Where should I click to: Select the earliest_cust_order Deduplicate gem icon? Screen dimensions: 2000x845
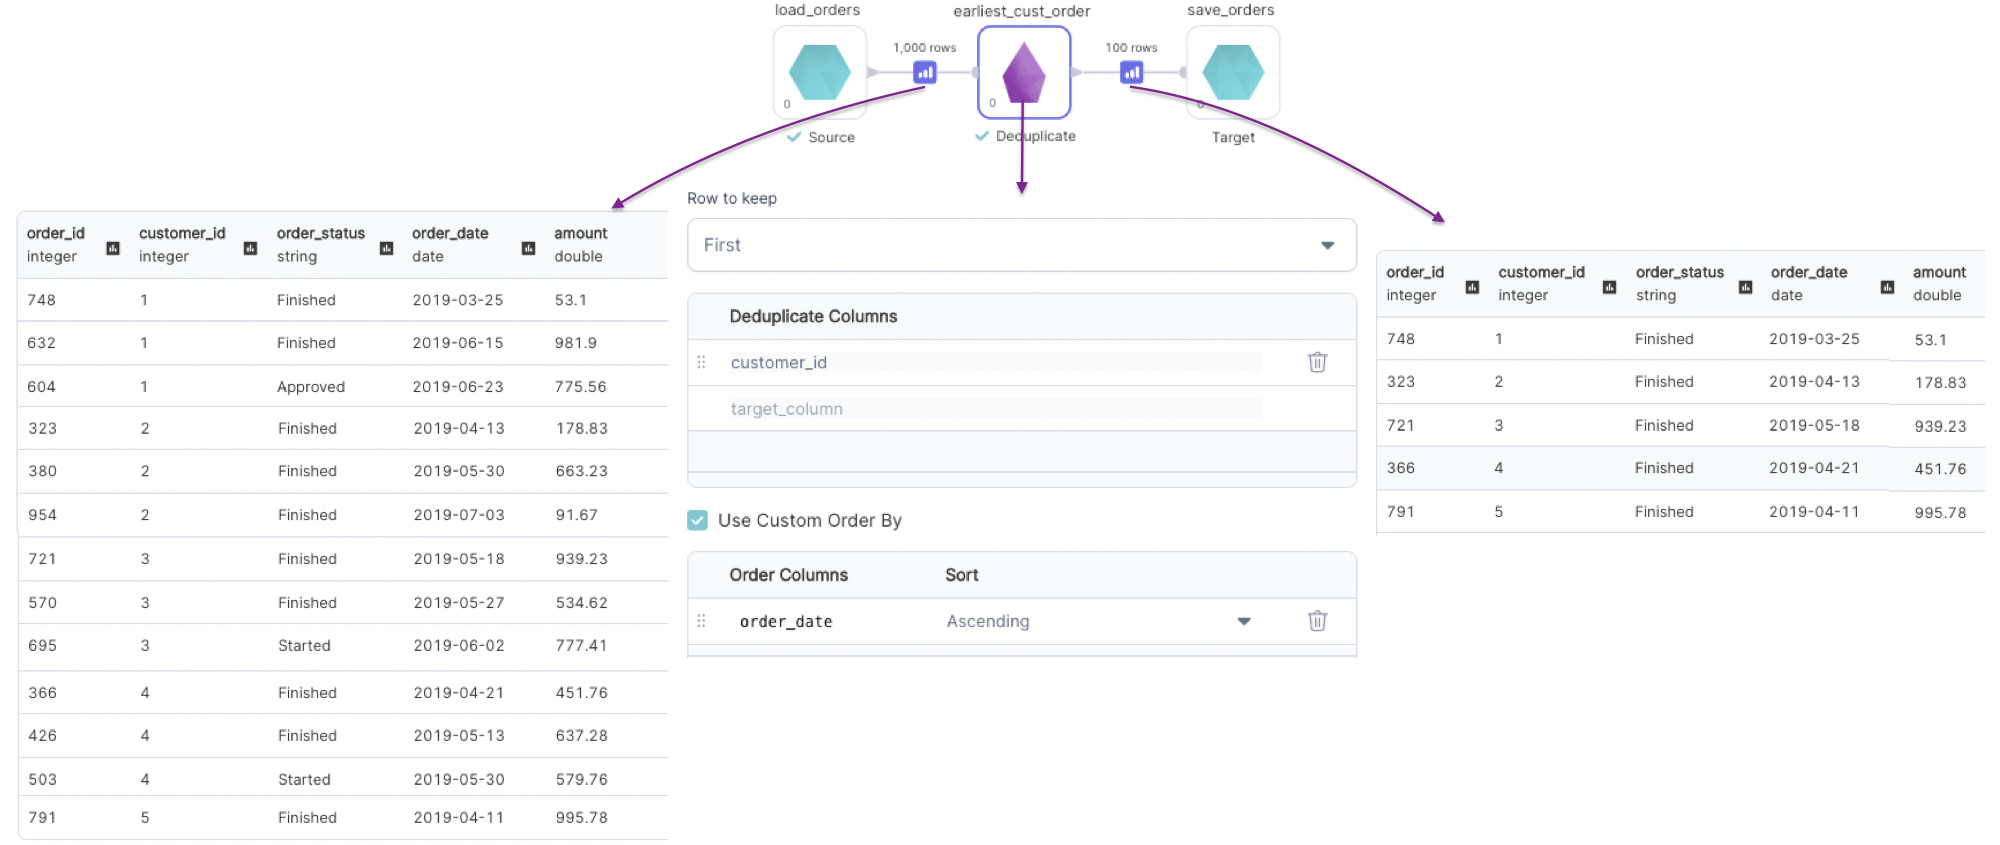point(1022,72)
